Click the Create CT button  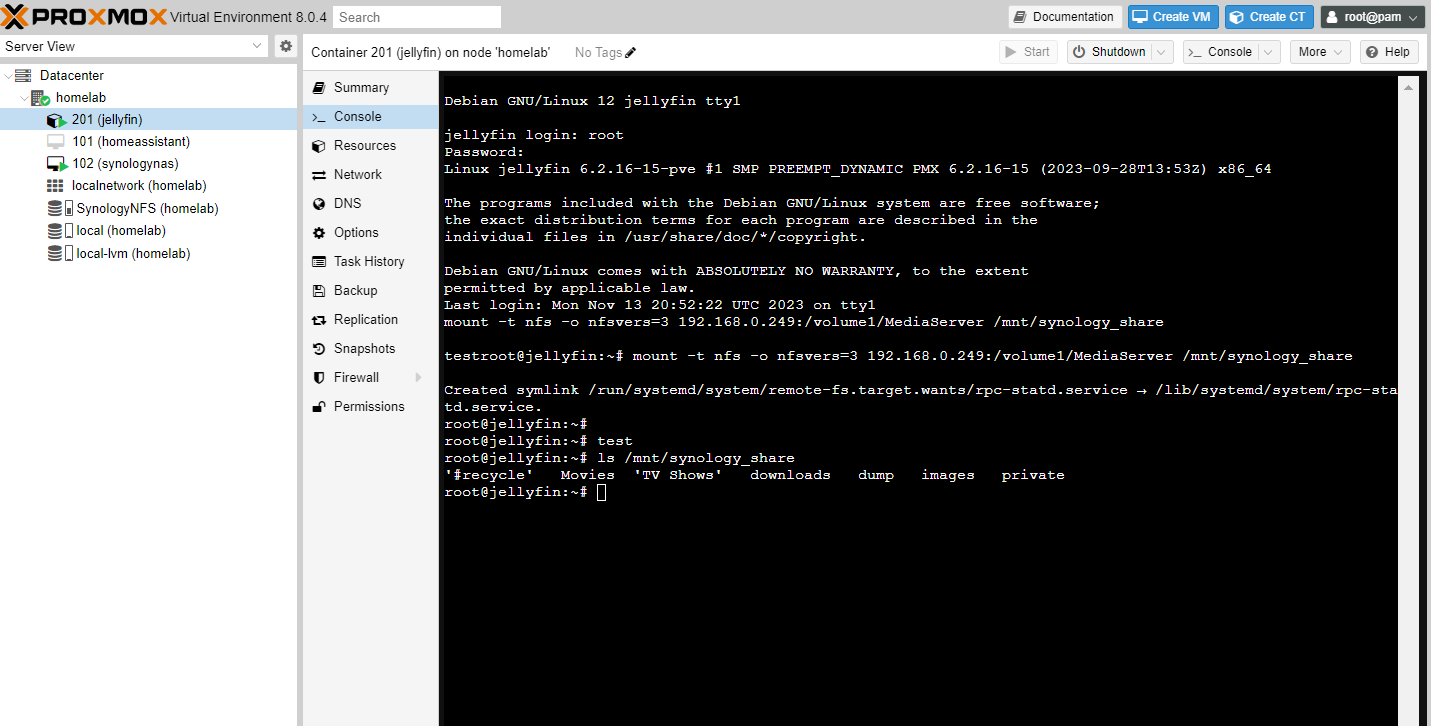point(1269,17)
